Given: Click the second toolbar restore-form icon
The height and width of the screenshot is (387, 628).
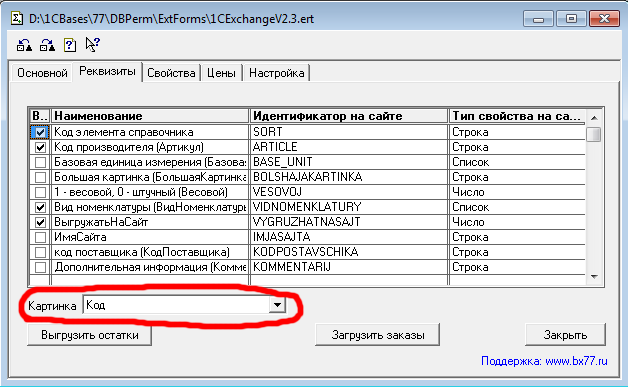Looking at the screenshot, I should pos(47,45).
